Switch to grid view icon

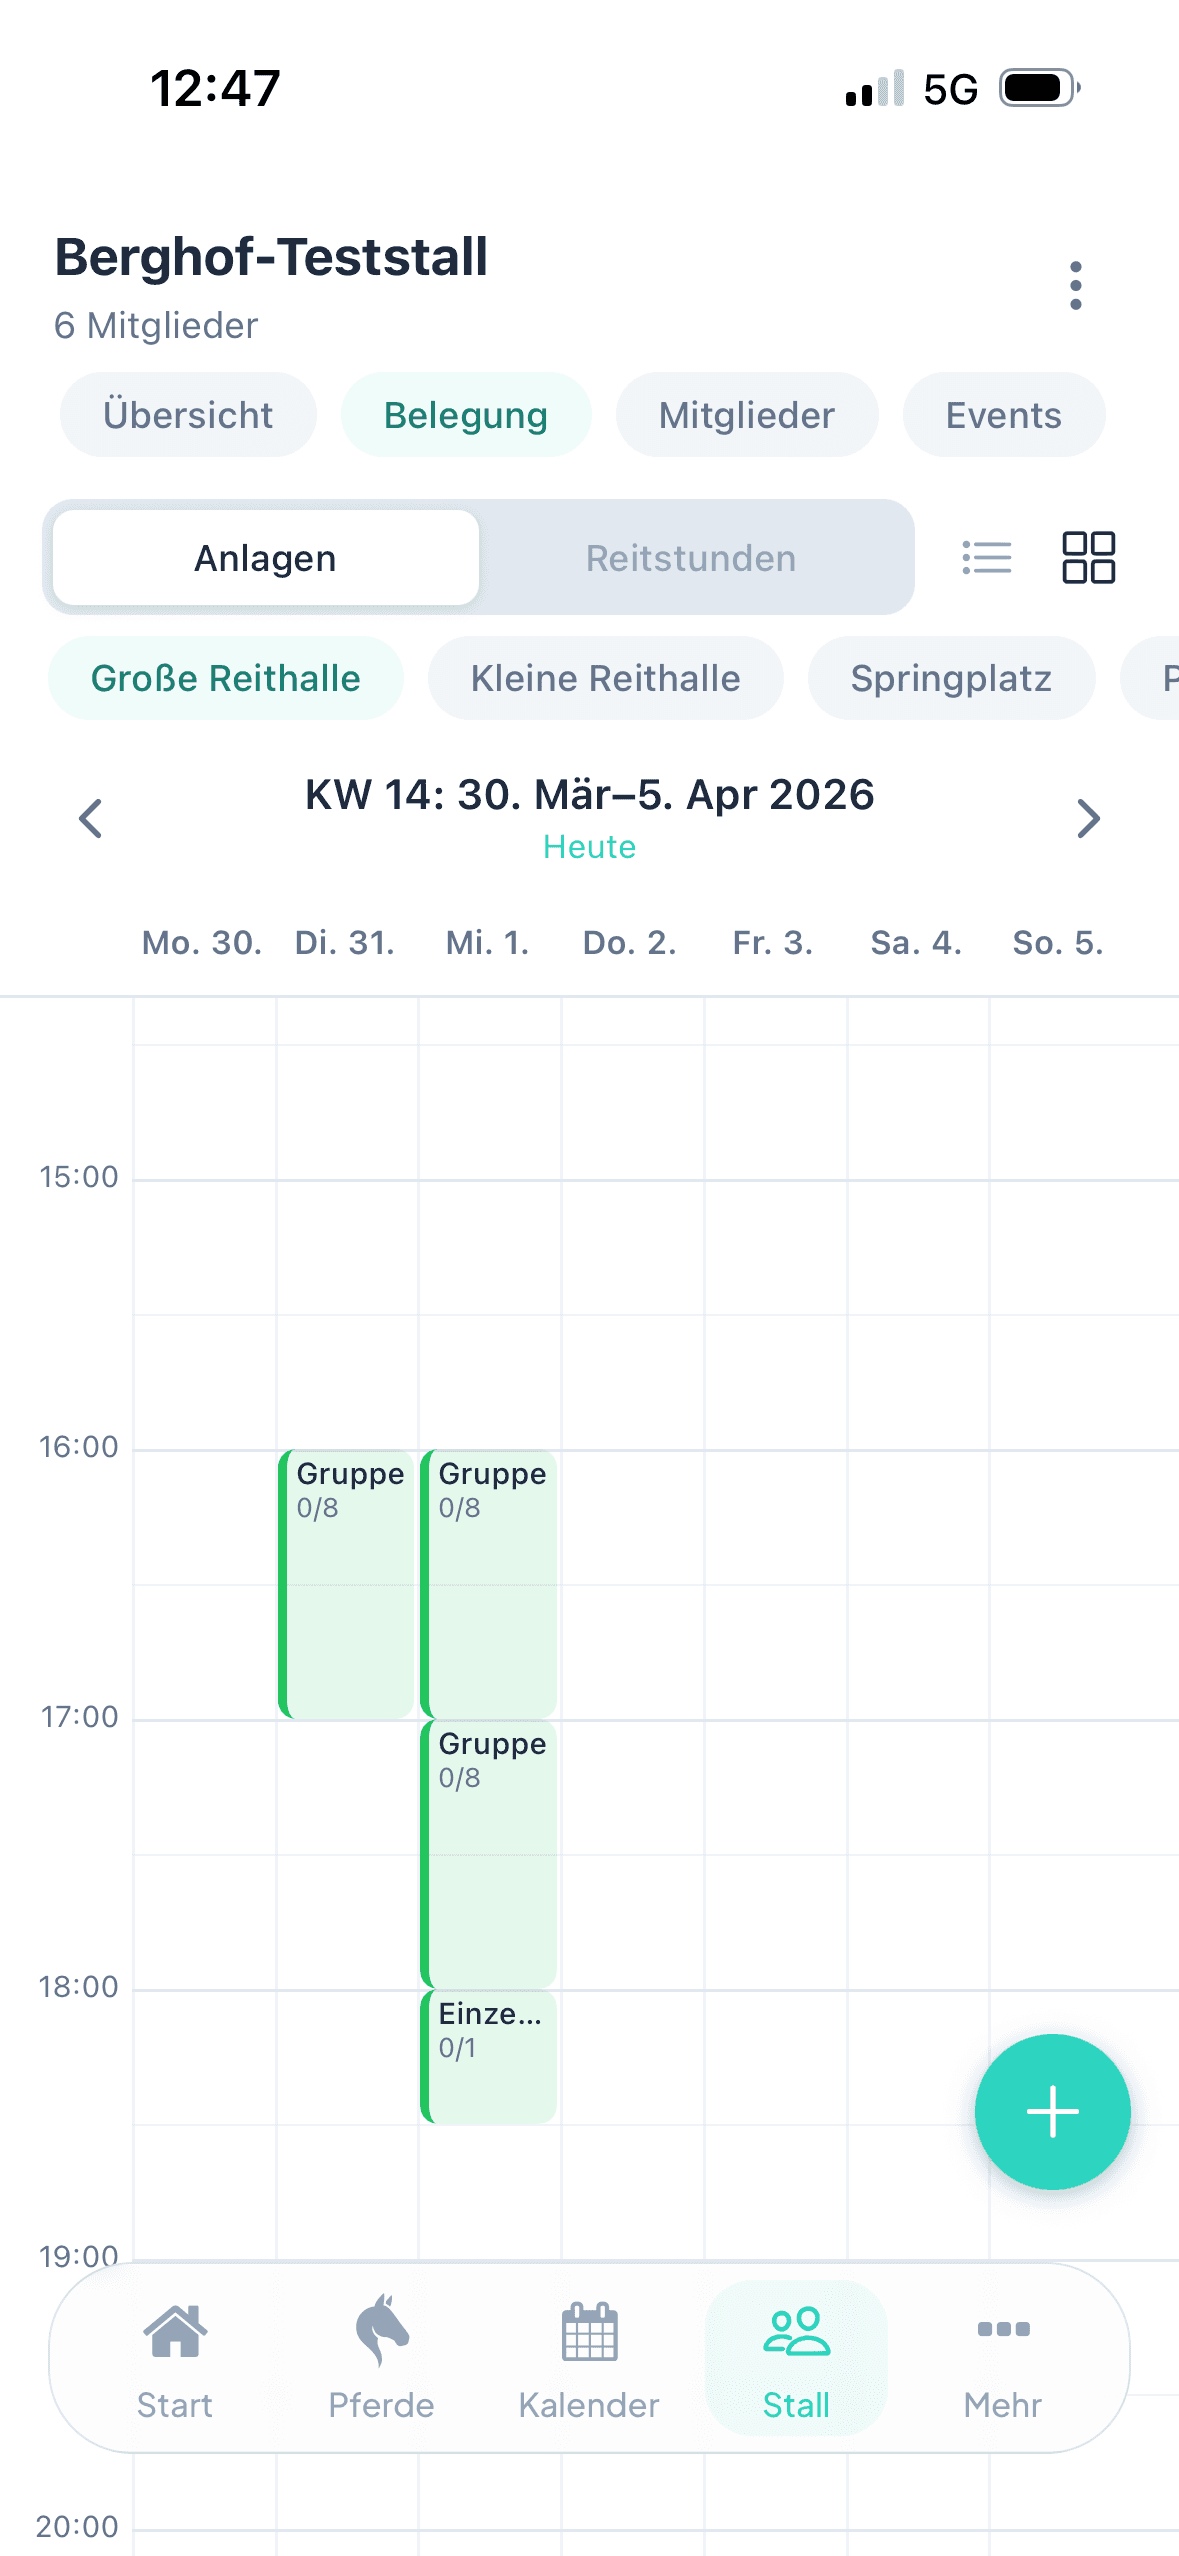coord(1088,557)
